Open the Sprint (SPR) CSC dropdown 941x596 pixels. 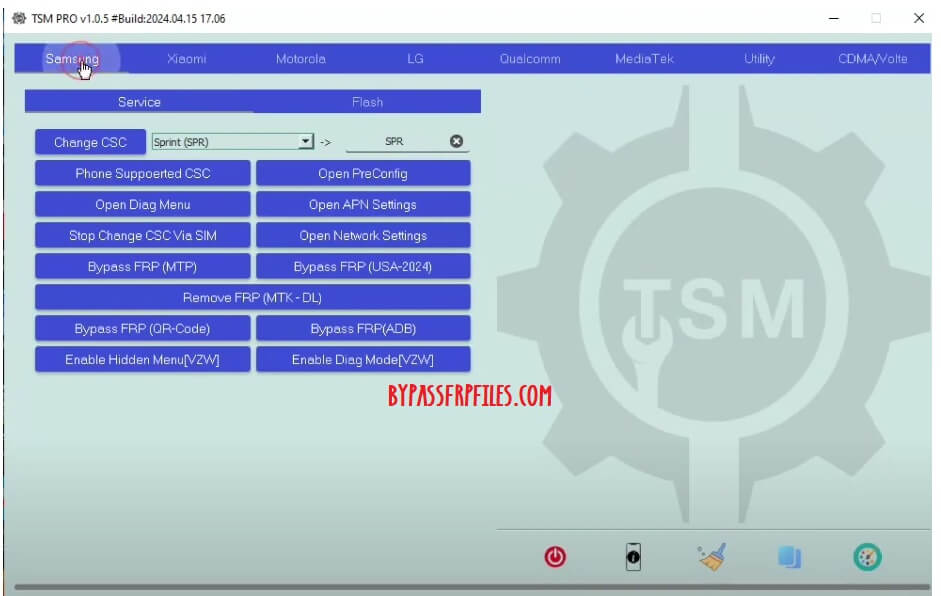305,141
